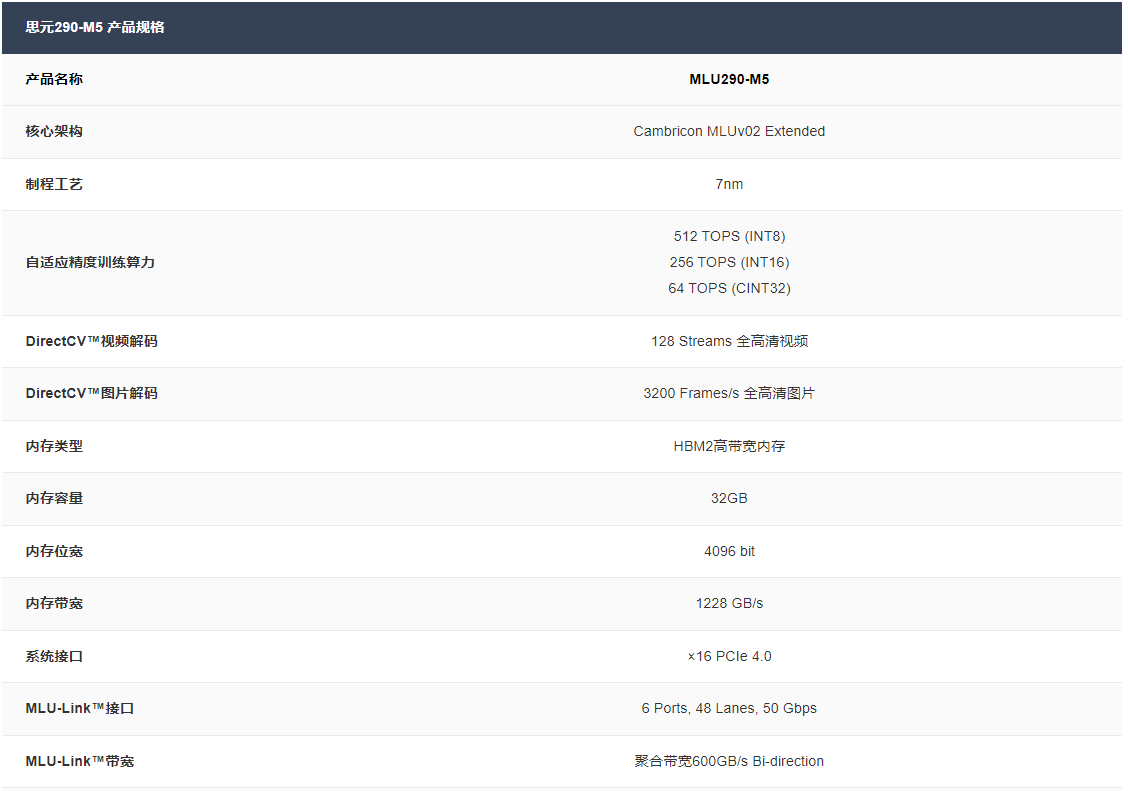Click the 'DirectCV™视频解码' row label
1128x791 pixels.
point(91,341)
